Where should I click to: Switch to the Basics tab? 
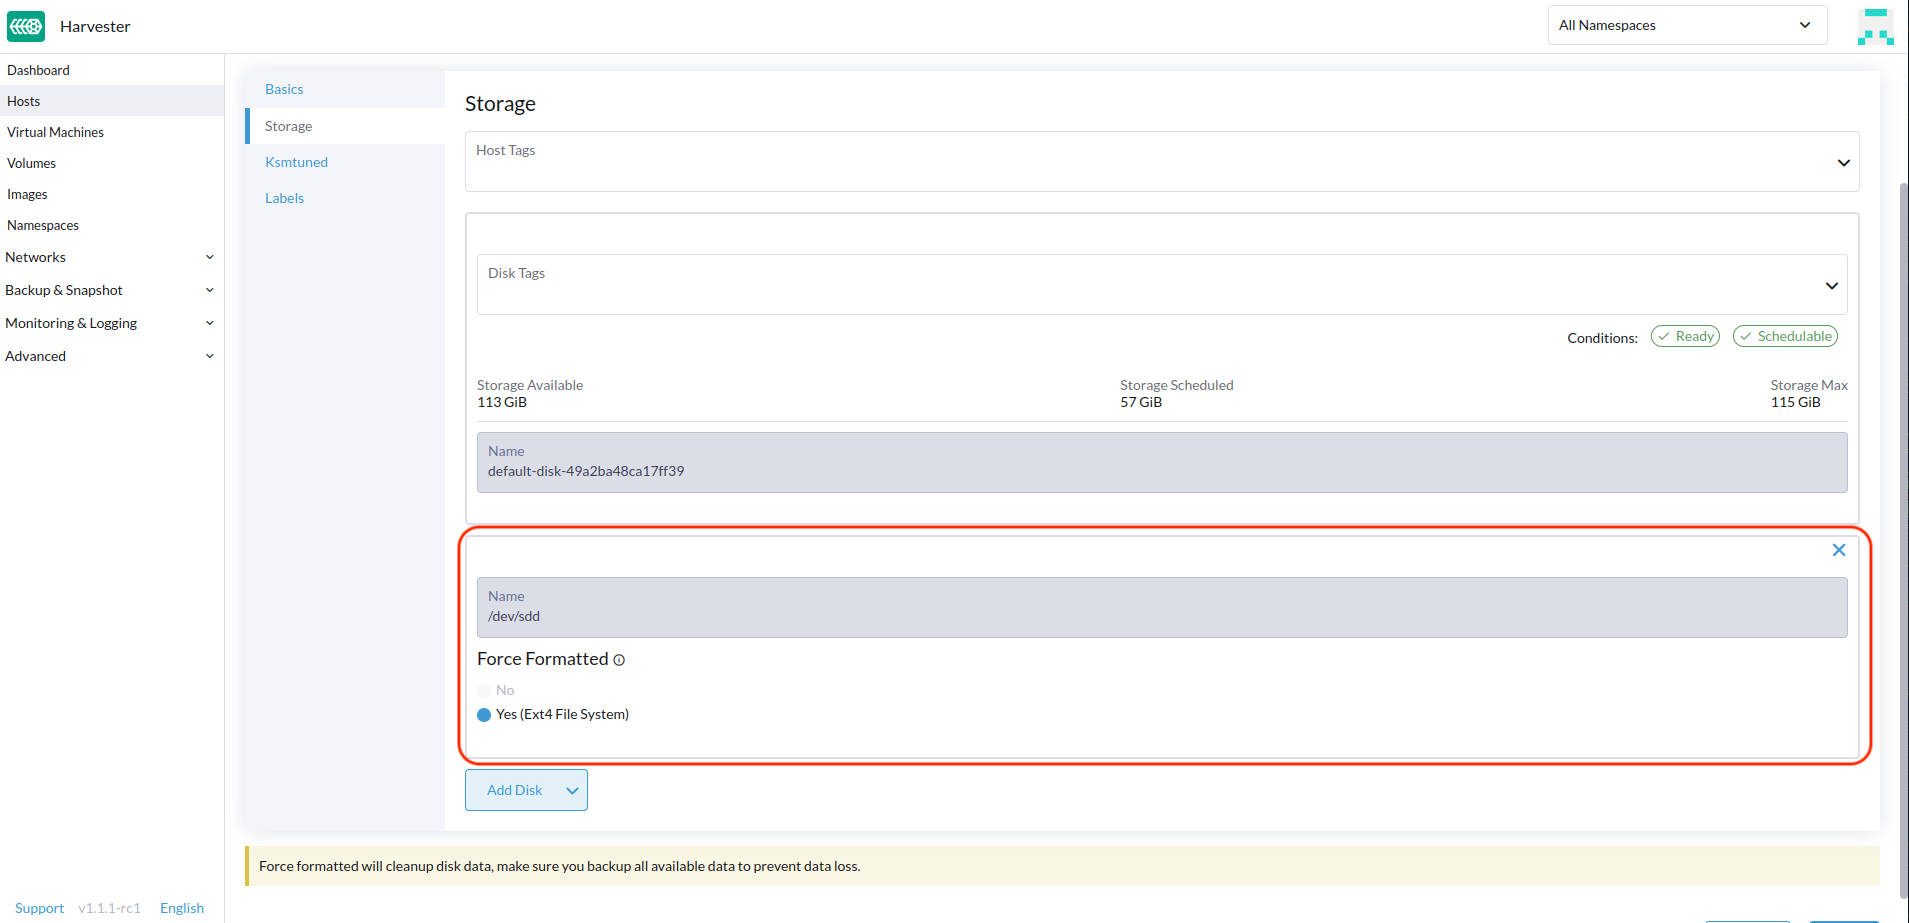point(284,89)
